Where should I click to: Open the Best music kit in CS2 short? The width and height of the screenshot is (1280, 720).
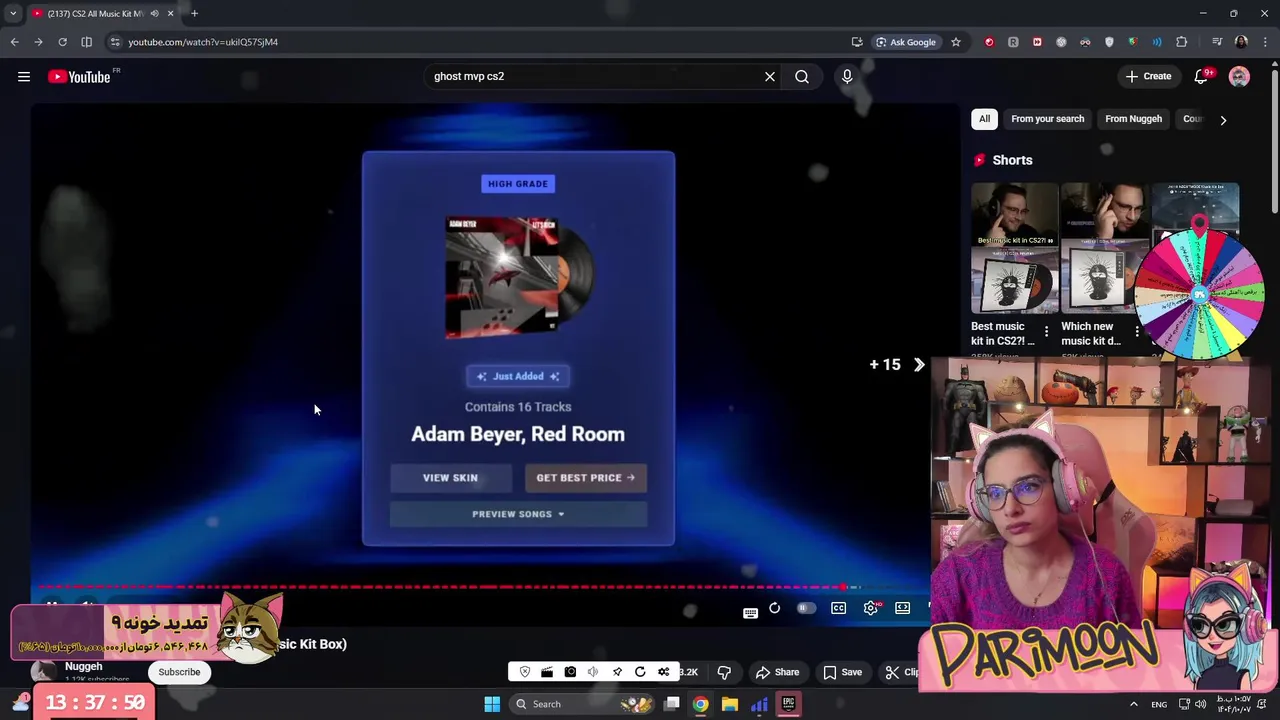(x=1014, y=249)
